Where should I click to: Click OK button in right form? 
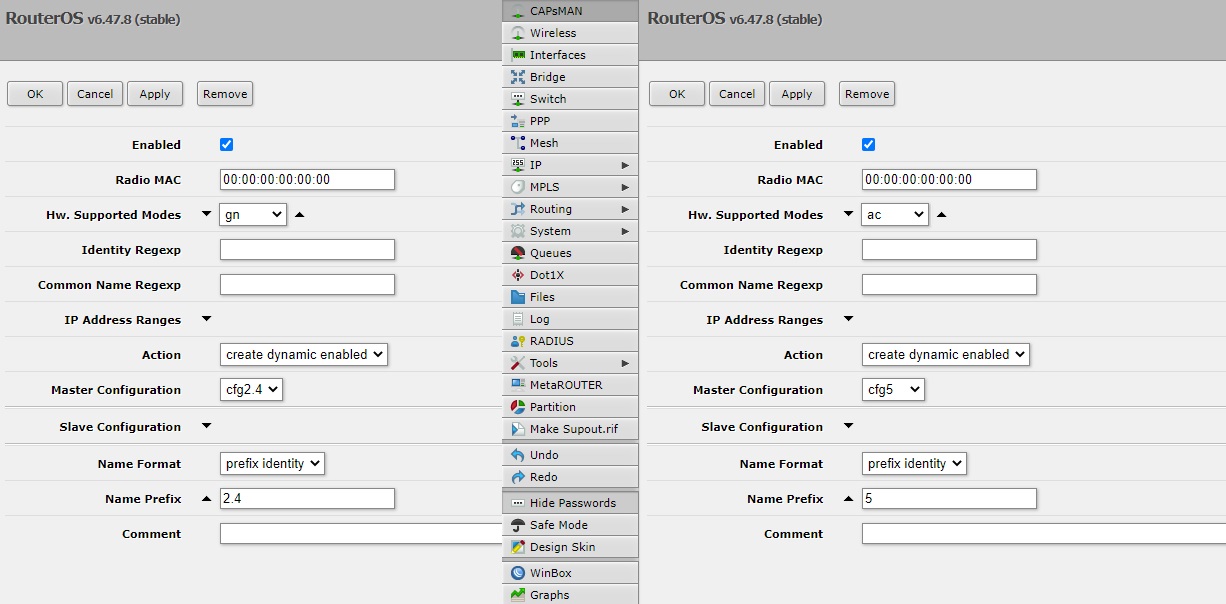click(677, 94)
